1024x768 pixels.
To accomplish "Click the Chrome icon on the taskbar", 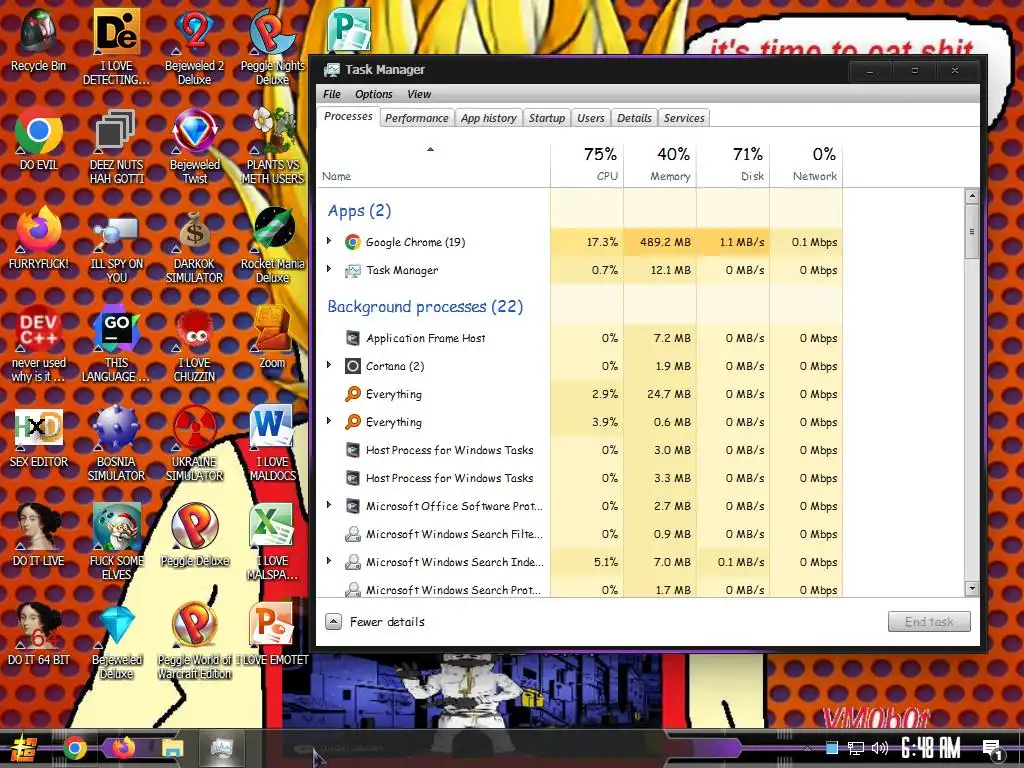I will pyautogui.click(x=75, y=748).
